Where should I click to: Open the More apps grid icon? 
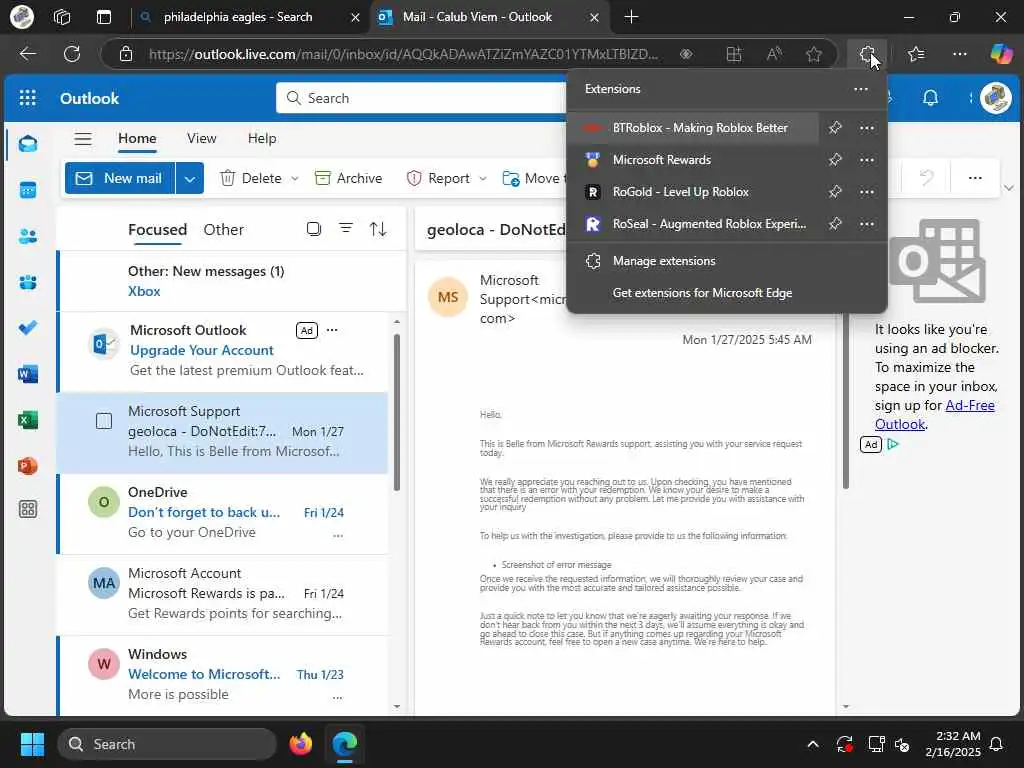click(27, 509)
